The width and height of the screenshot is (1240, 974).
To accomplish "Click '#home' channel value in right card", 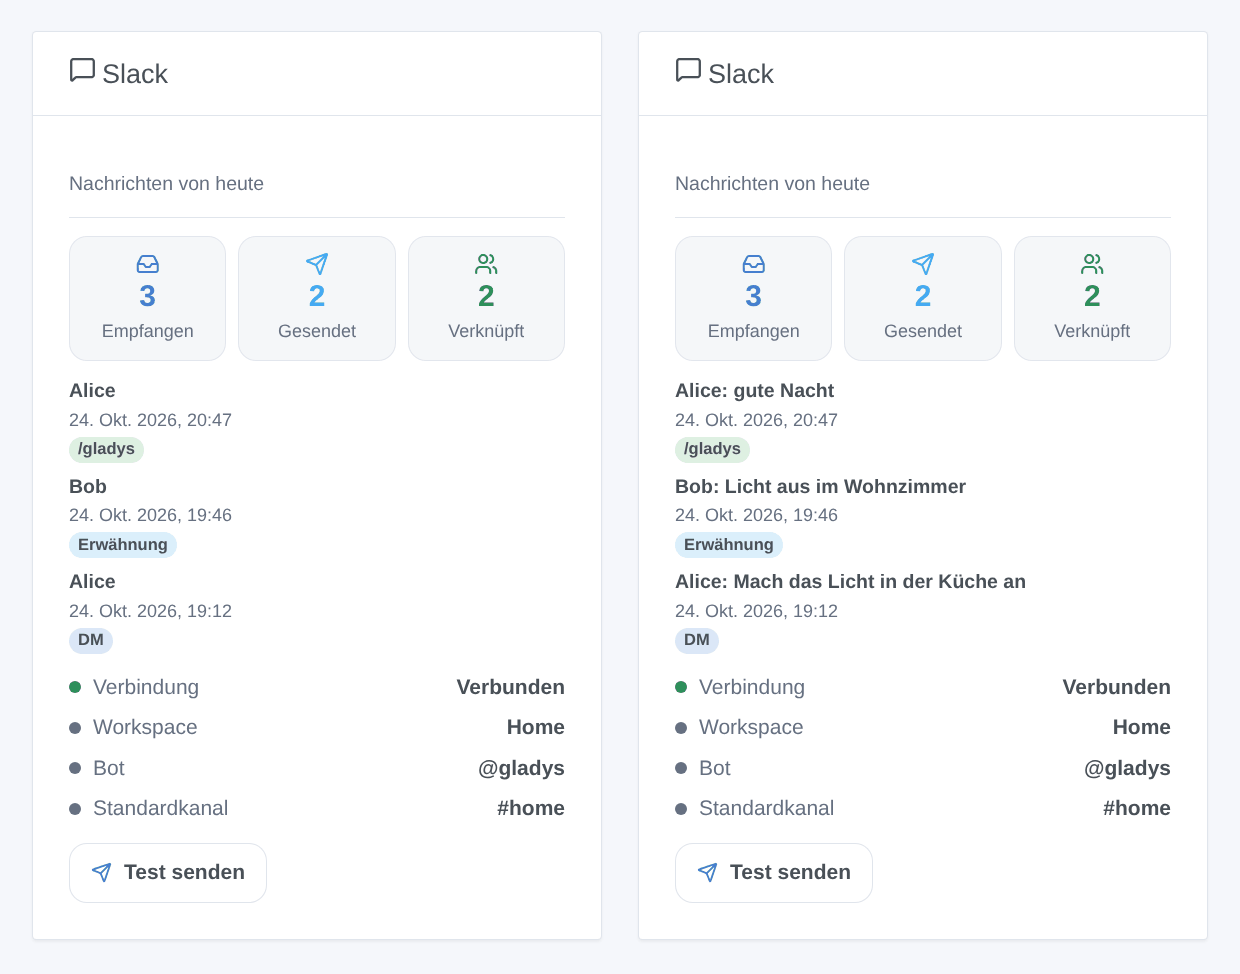I will click(1137, 808).
